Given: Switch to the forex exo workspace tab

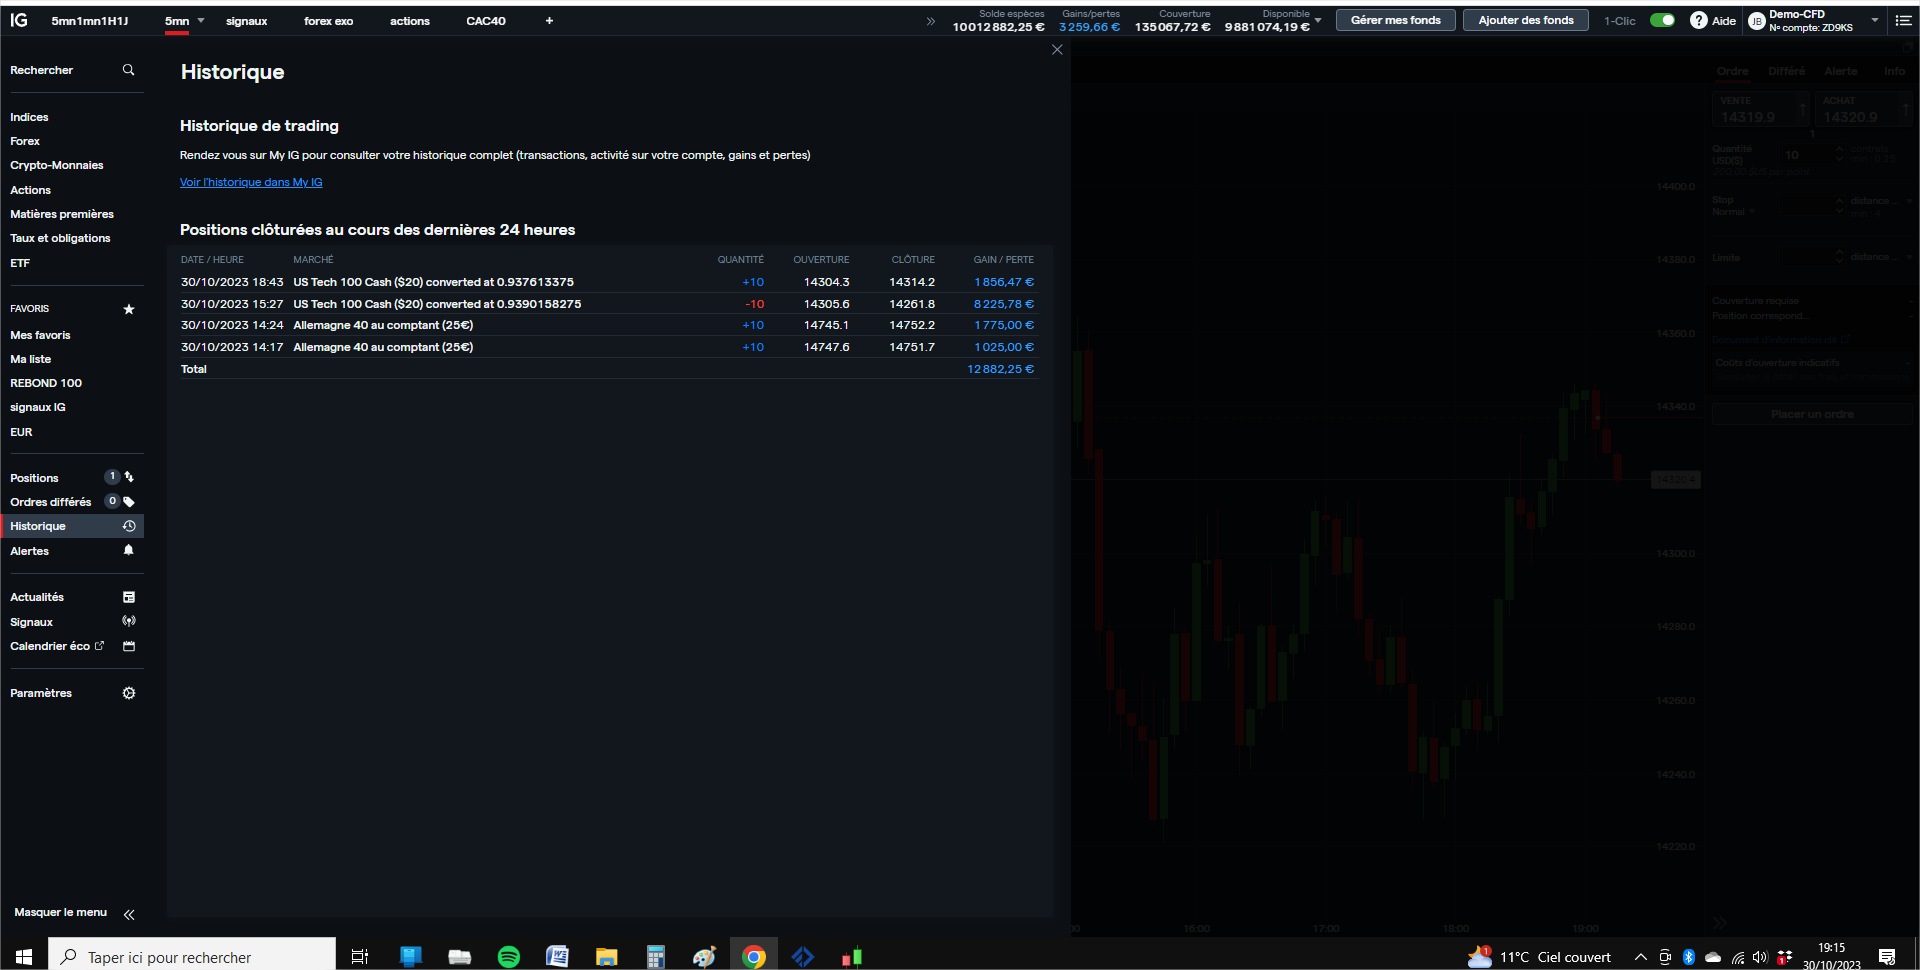Looking at the screenshot, I should pos(328,21).
